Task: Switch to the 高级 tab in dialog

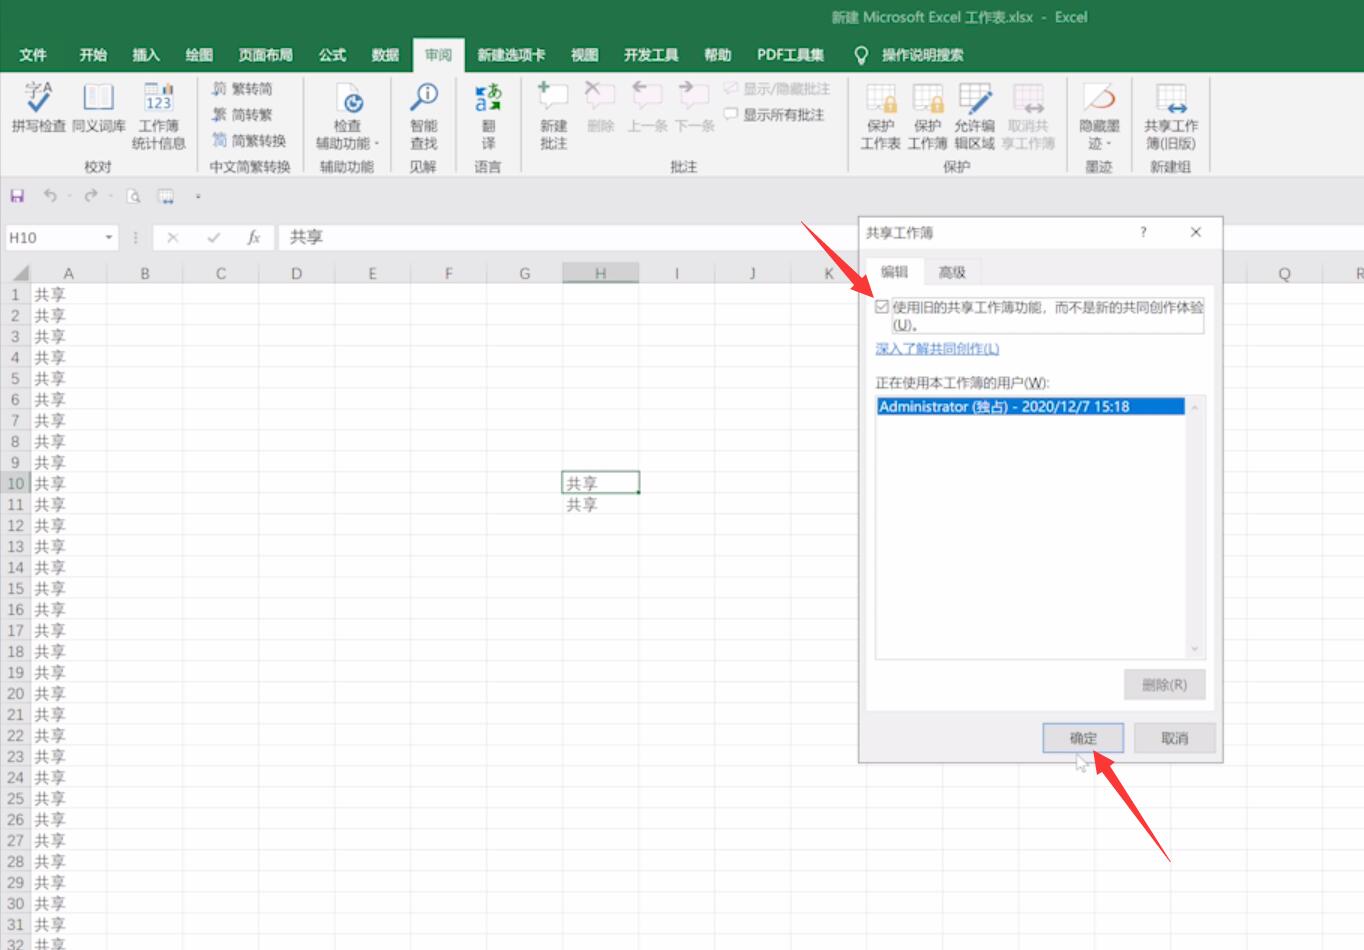Action: (x=952, y=272)
